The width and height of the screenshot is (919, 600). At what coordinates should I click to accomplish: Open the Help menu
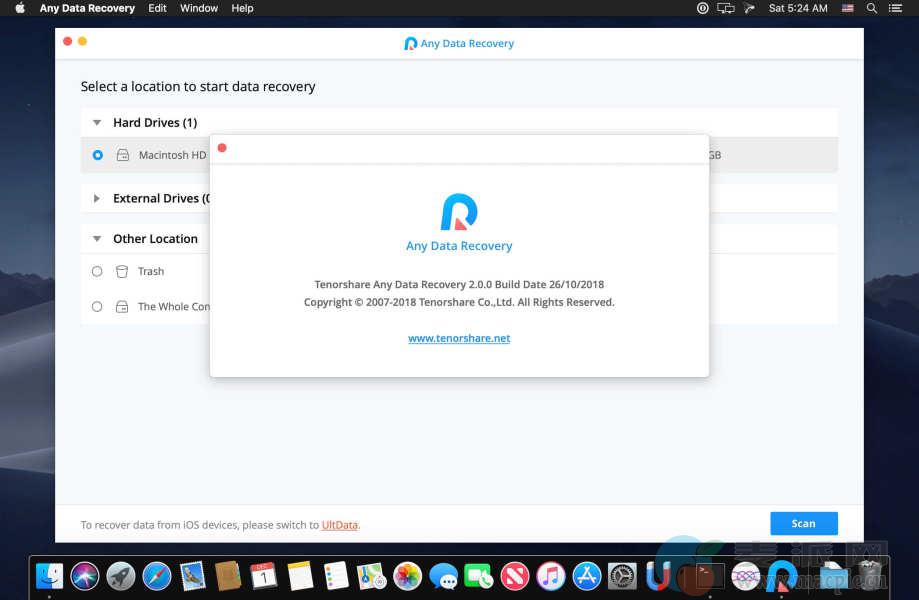pos(242,8)
